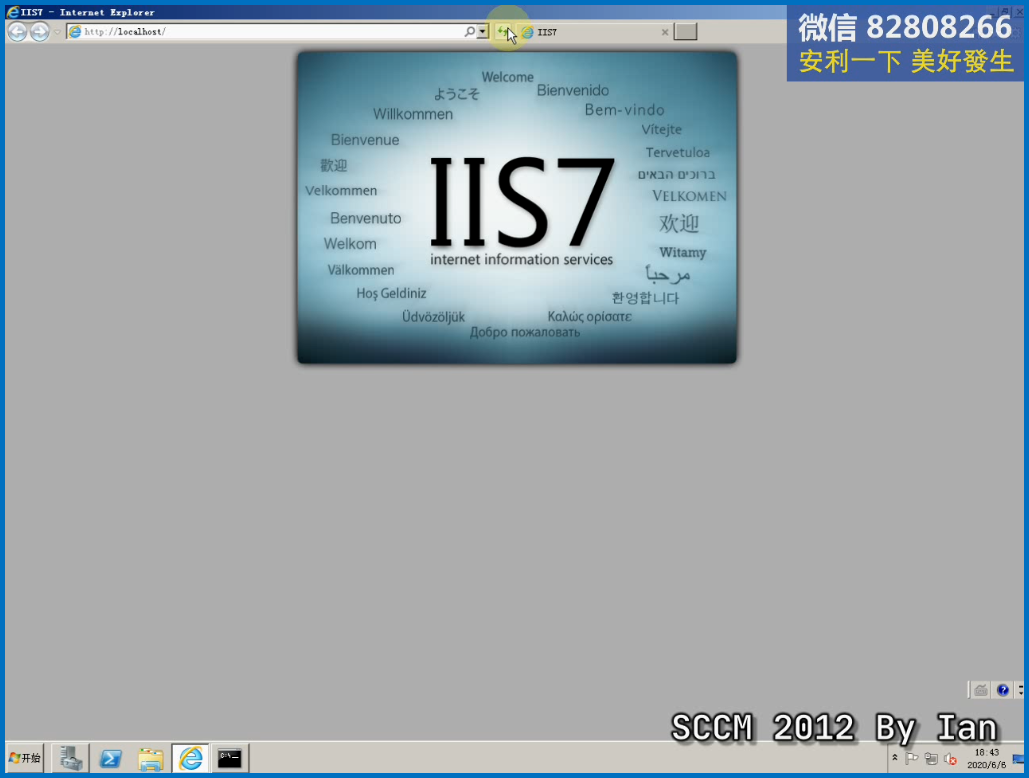Click the search magnifier in the address bar
This screenshot has width=1029, height=778.
[469, 31]
